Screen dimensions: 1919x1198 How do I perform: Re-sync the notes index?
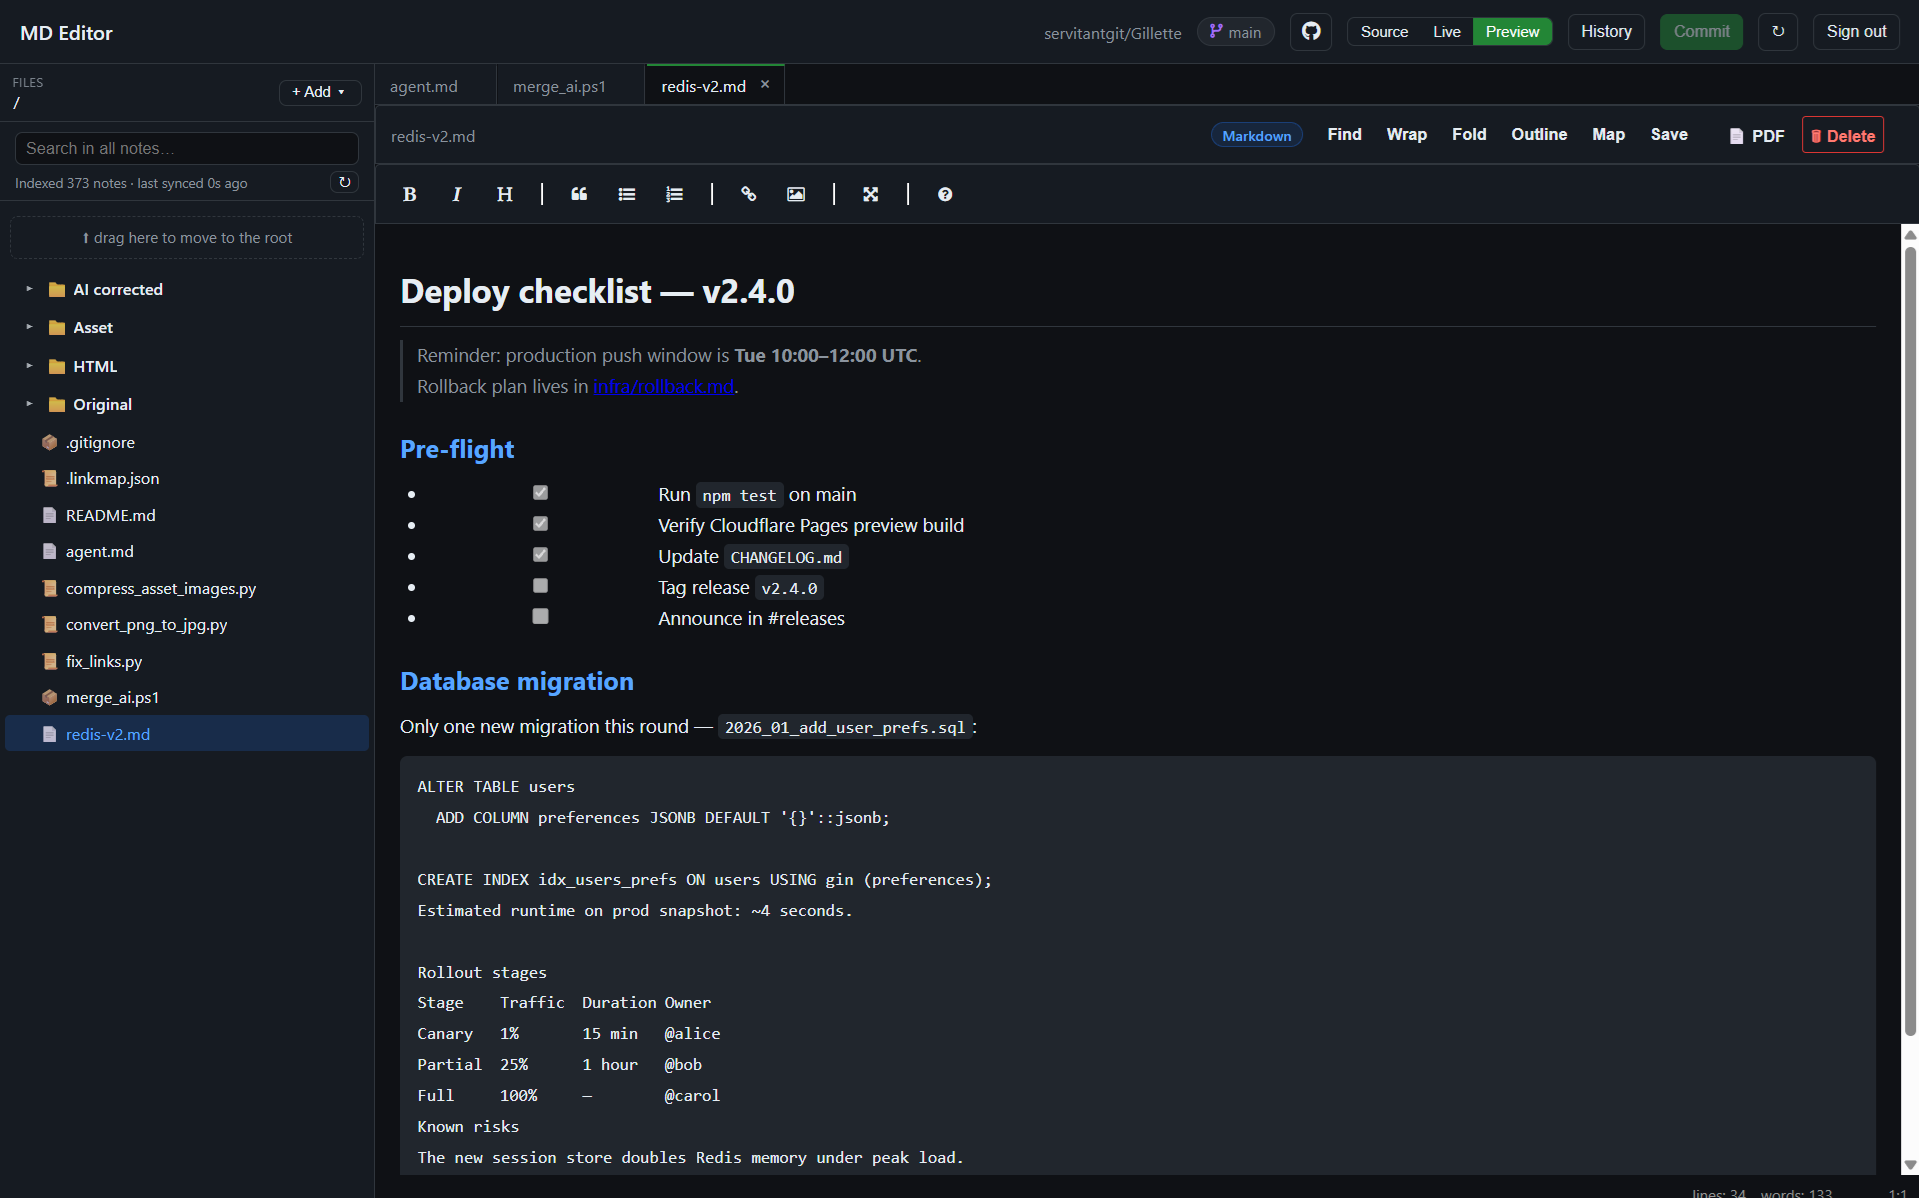[345, 182]
